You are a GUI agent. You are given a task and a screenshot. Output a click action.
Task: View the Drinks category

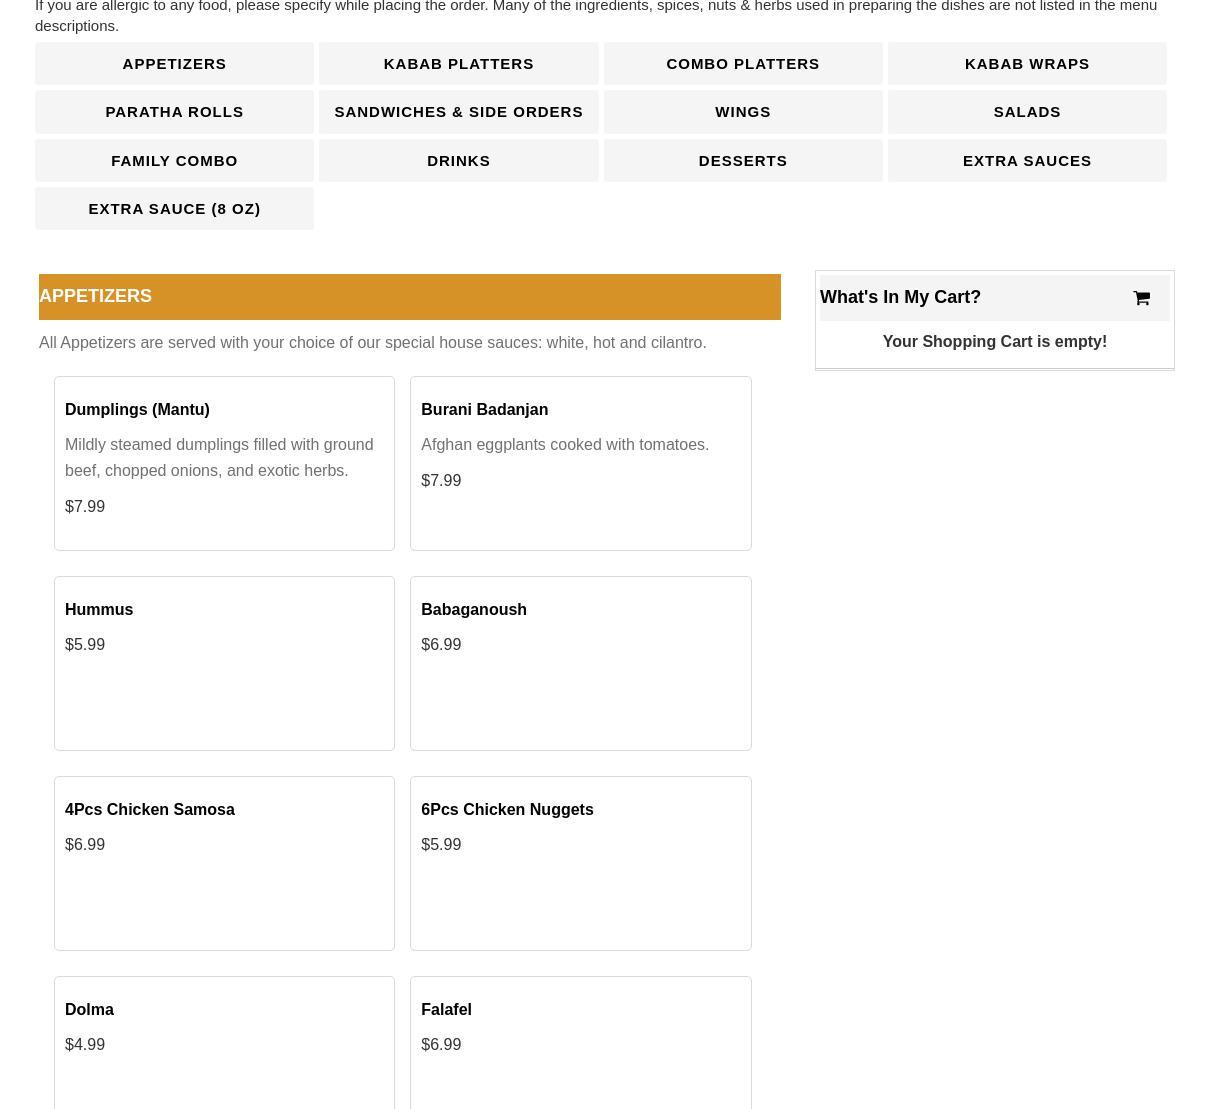[x=458, y=160]
